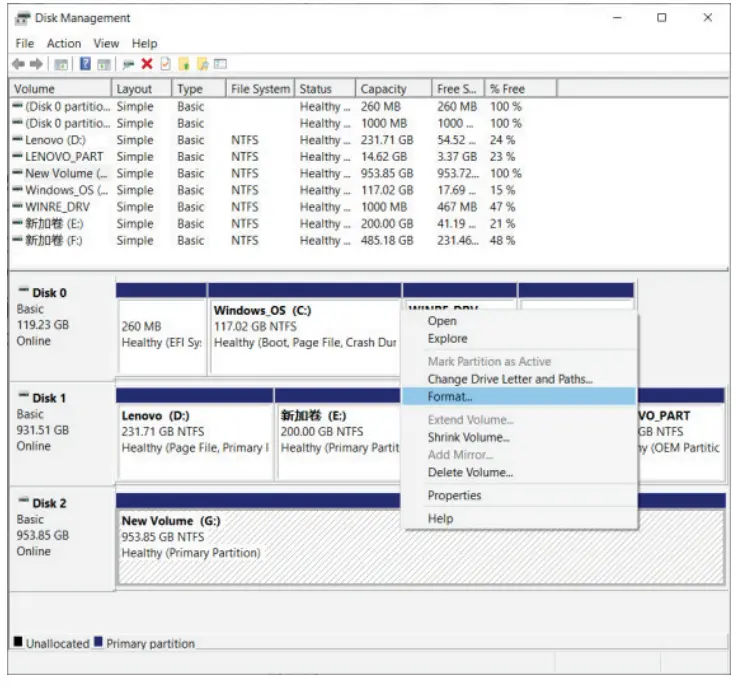Click Explore in the context menu
This screenshot has width=747, height=687.
pyautogui.click(x=447, y=338)
